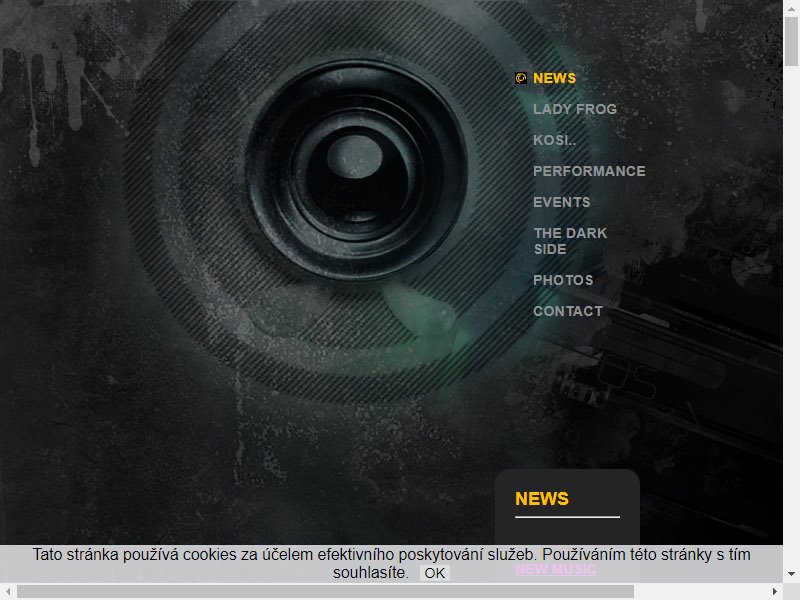The image size is (800, 600).
Task: Click the yellow NEWS heading in the panel
Action: (x=542, y=498)
